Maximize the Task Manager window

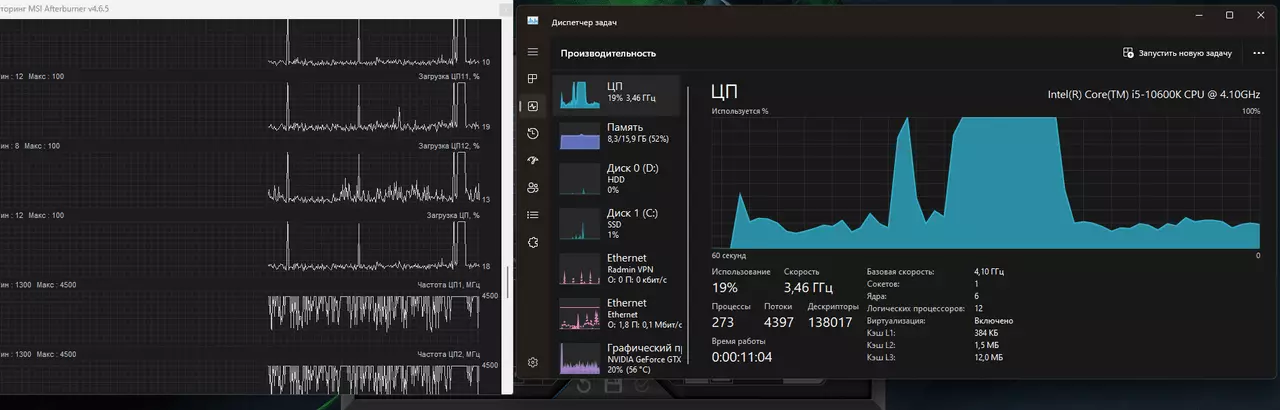(1229, 15)
